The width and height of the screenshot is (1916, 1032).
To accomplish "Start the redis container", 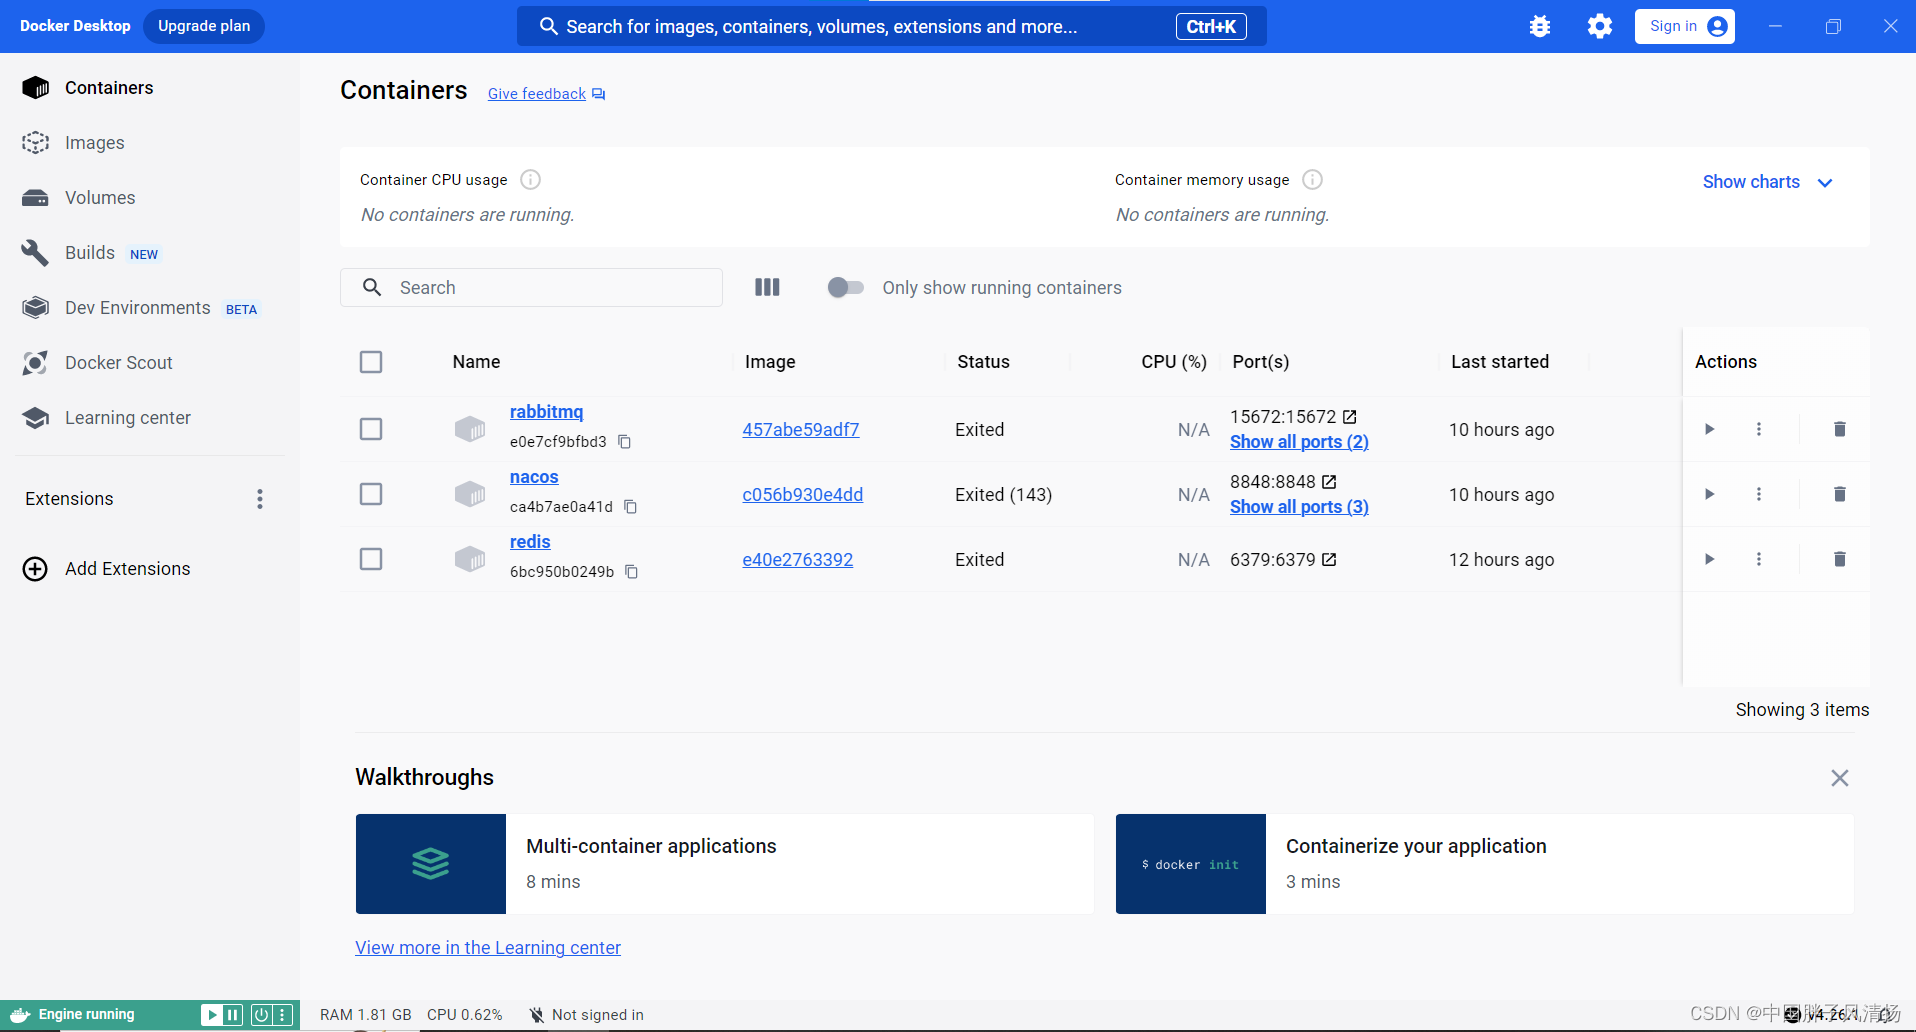I will 1710,559.
